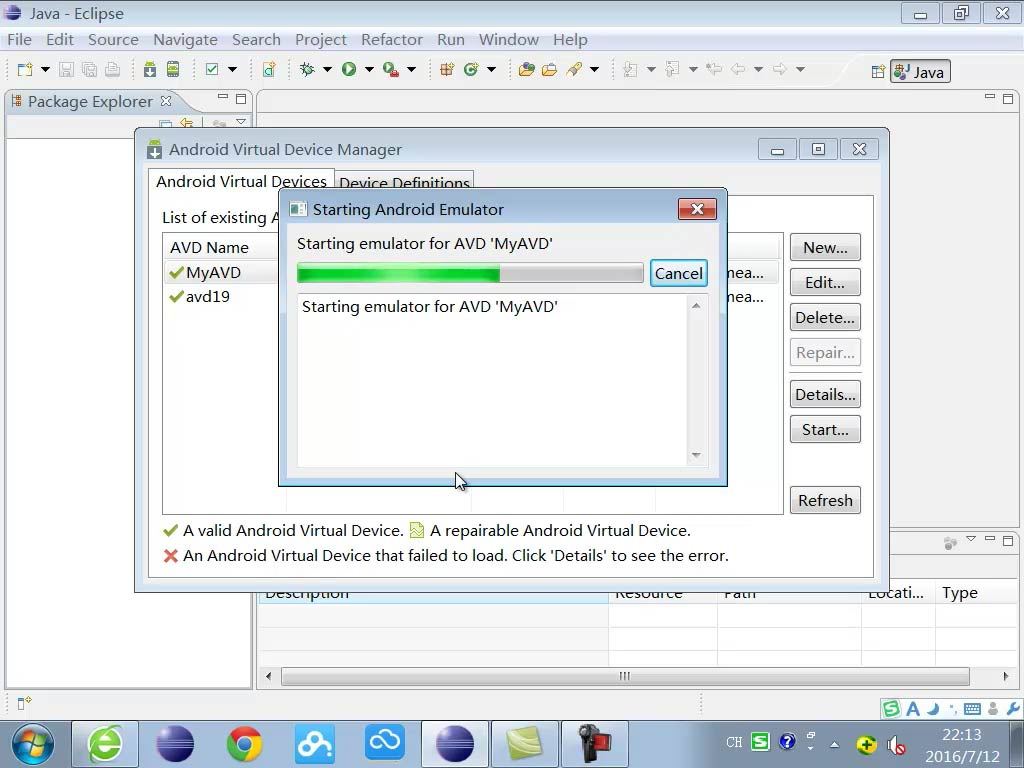The width and height of the screenshot is (1024, 768).
Task: Toggle the IME soft keyboard icon
Action: coord(972,709)
